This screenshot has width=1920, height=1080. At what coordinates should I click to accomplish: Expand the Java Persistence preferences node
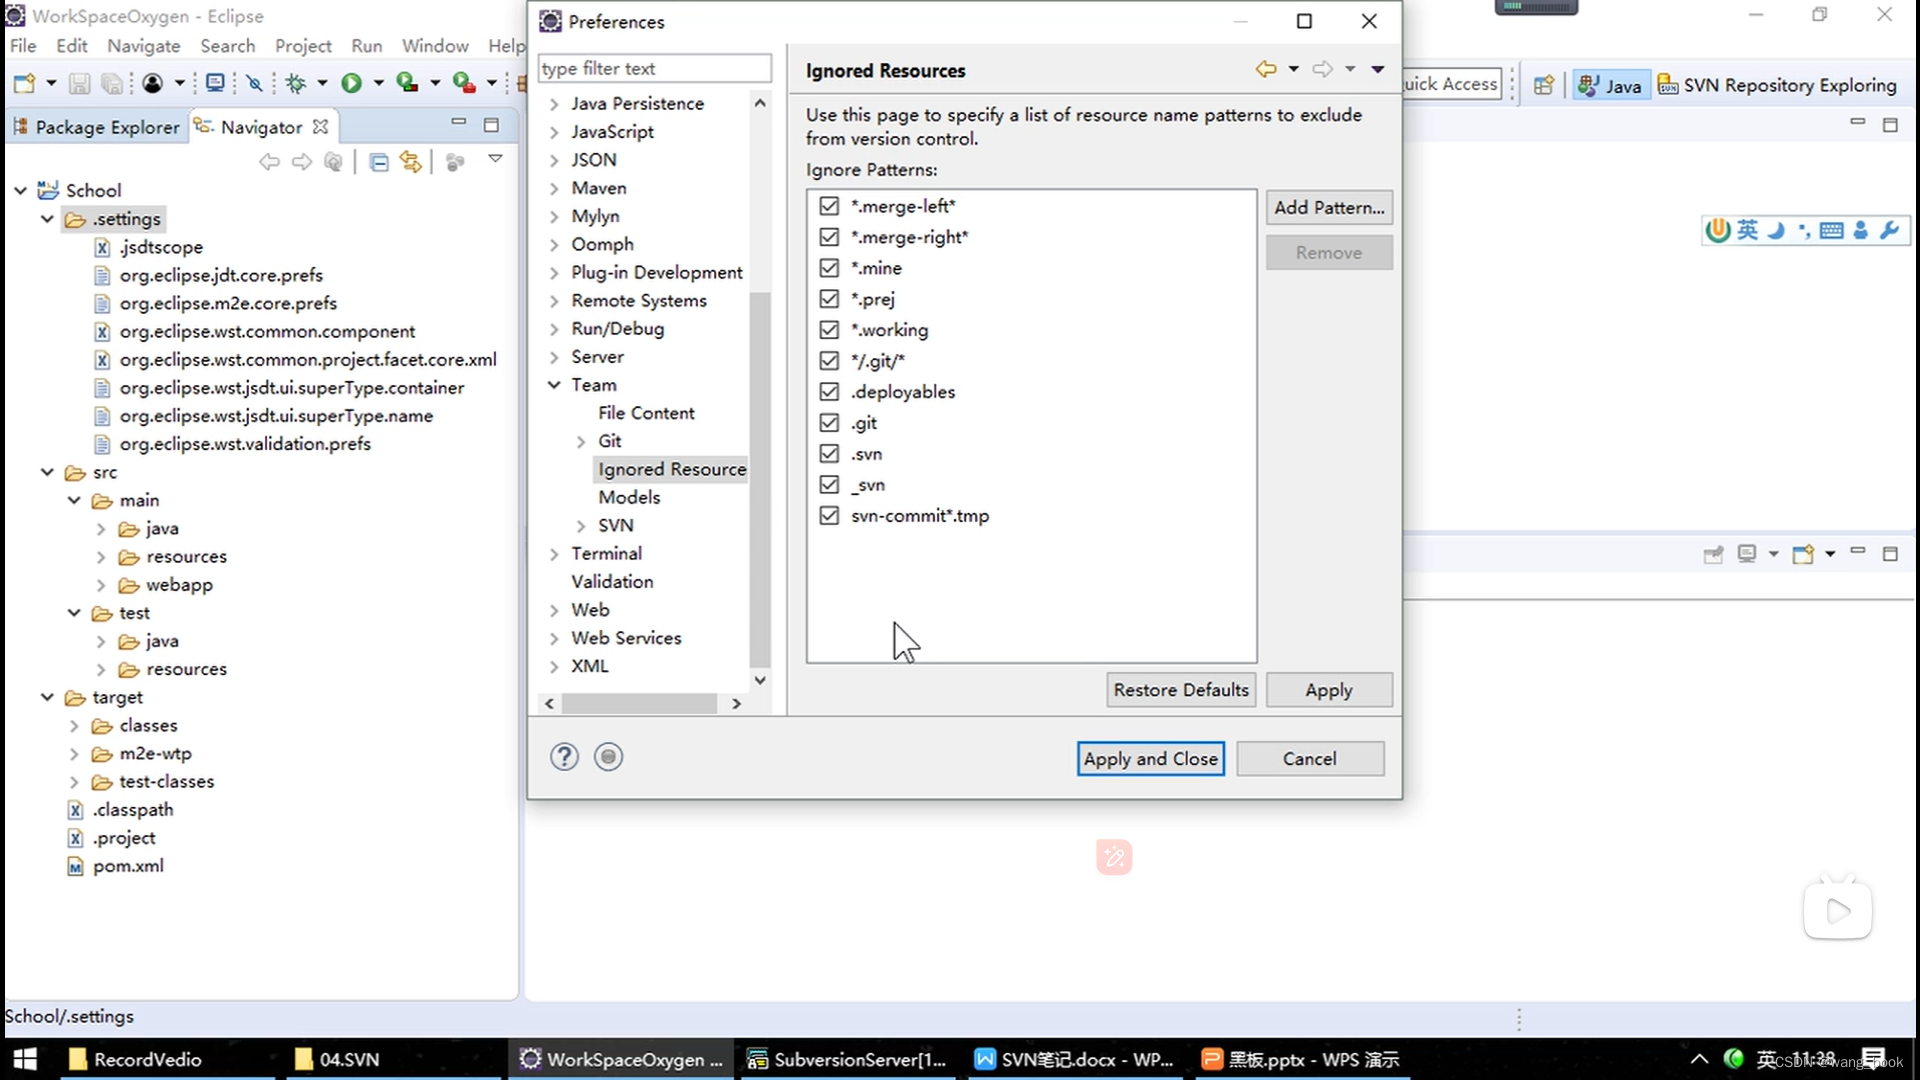[x=554, y=104]
